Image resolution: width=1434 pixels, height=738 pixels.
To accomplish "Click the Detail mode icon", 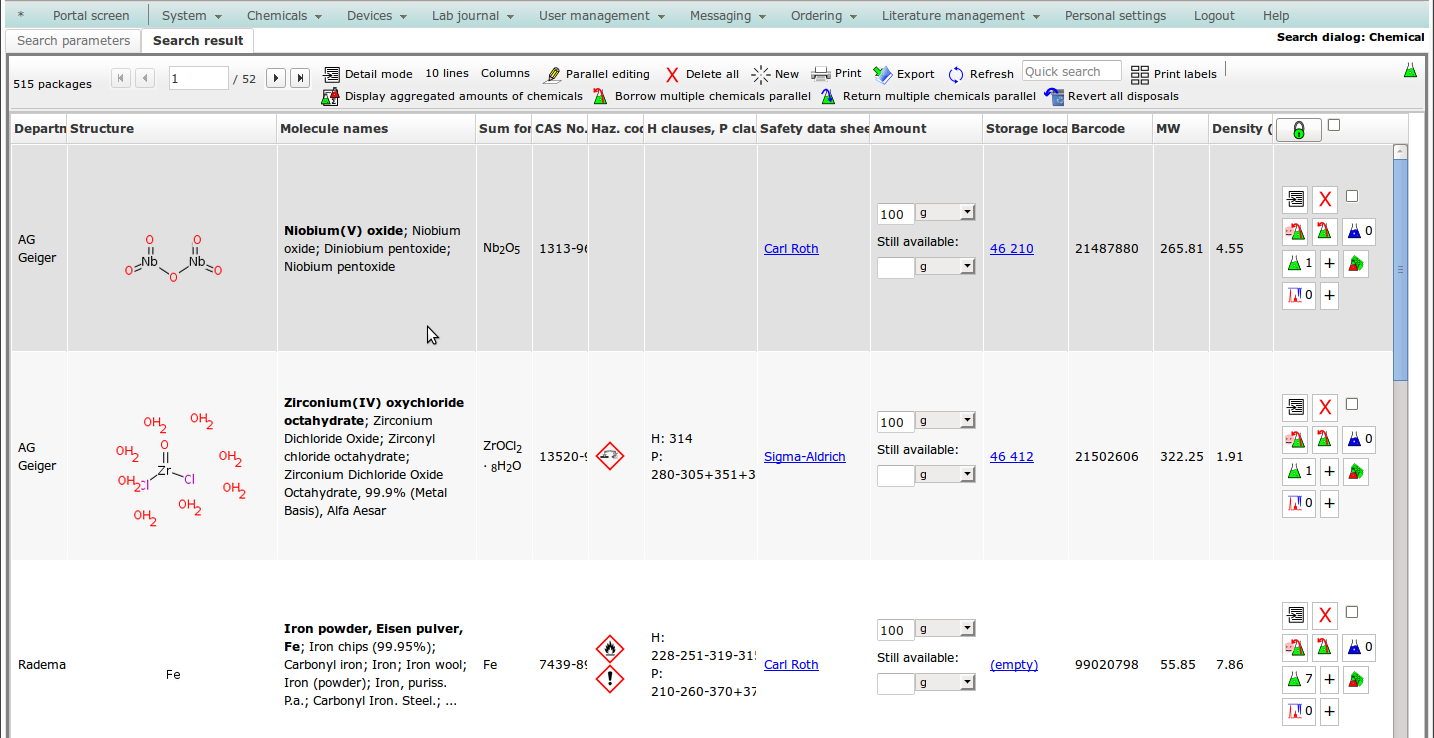I will (332, 74).
